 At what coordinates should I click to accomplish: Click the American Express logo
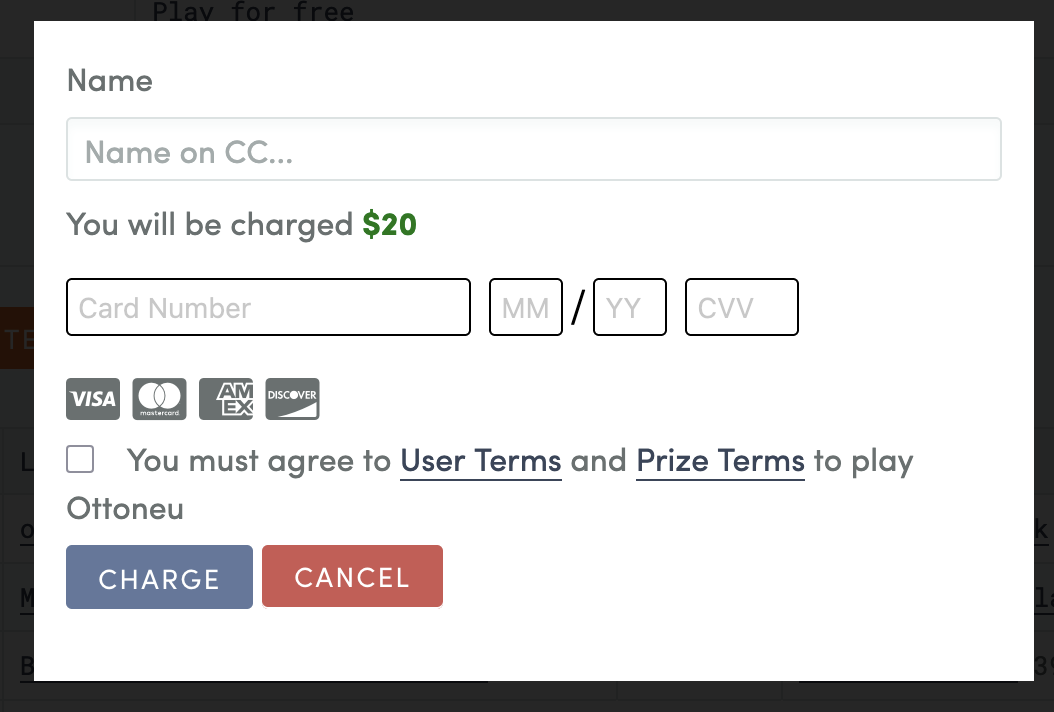226,399
